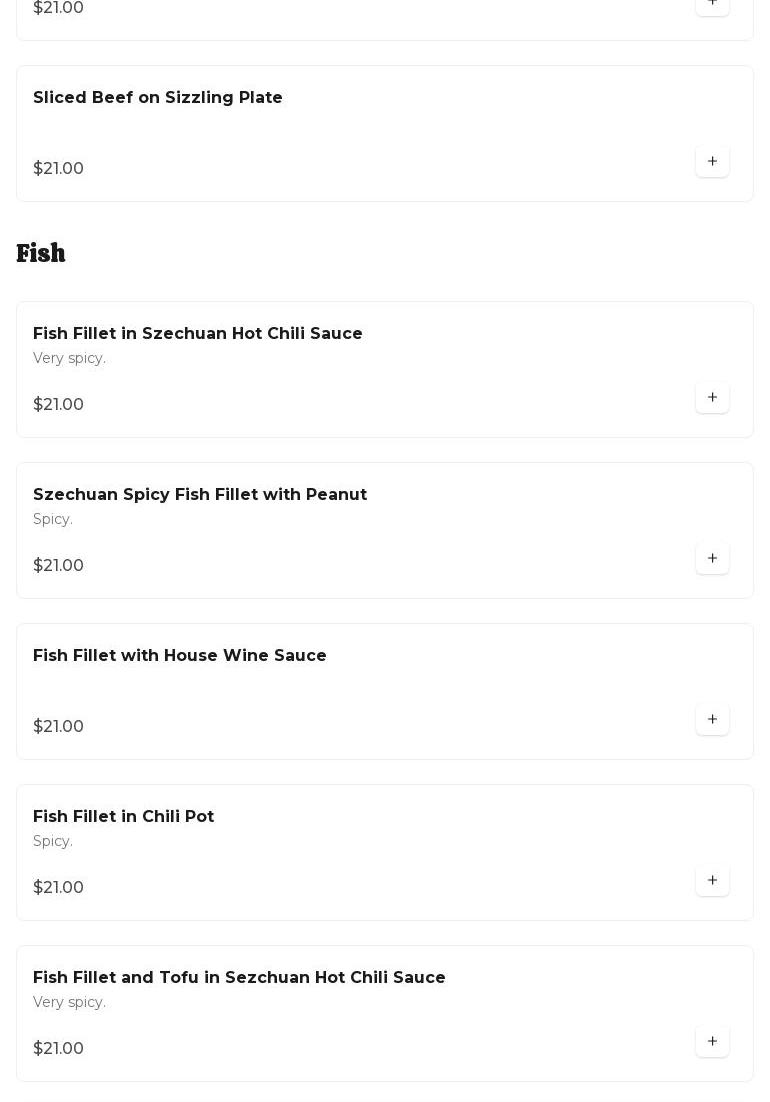Image resolution: width=770 pixels, height=1102 pixels.
Task: Click $21.00 price of Fish Fillet in Chili Pot
Action: click(x=58, y=887)
